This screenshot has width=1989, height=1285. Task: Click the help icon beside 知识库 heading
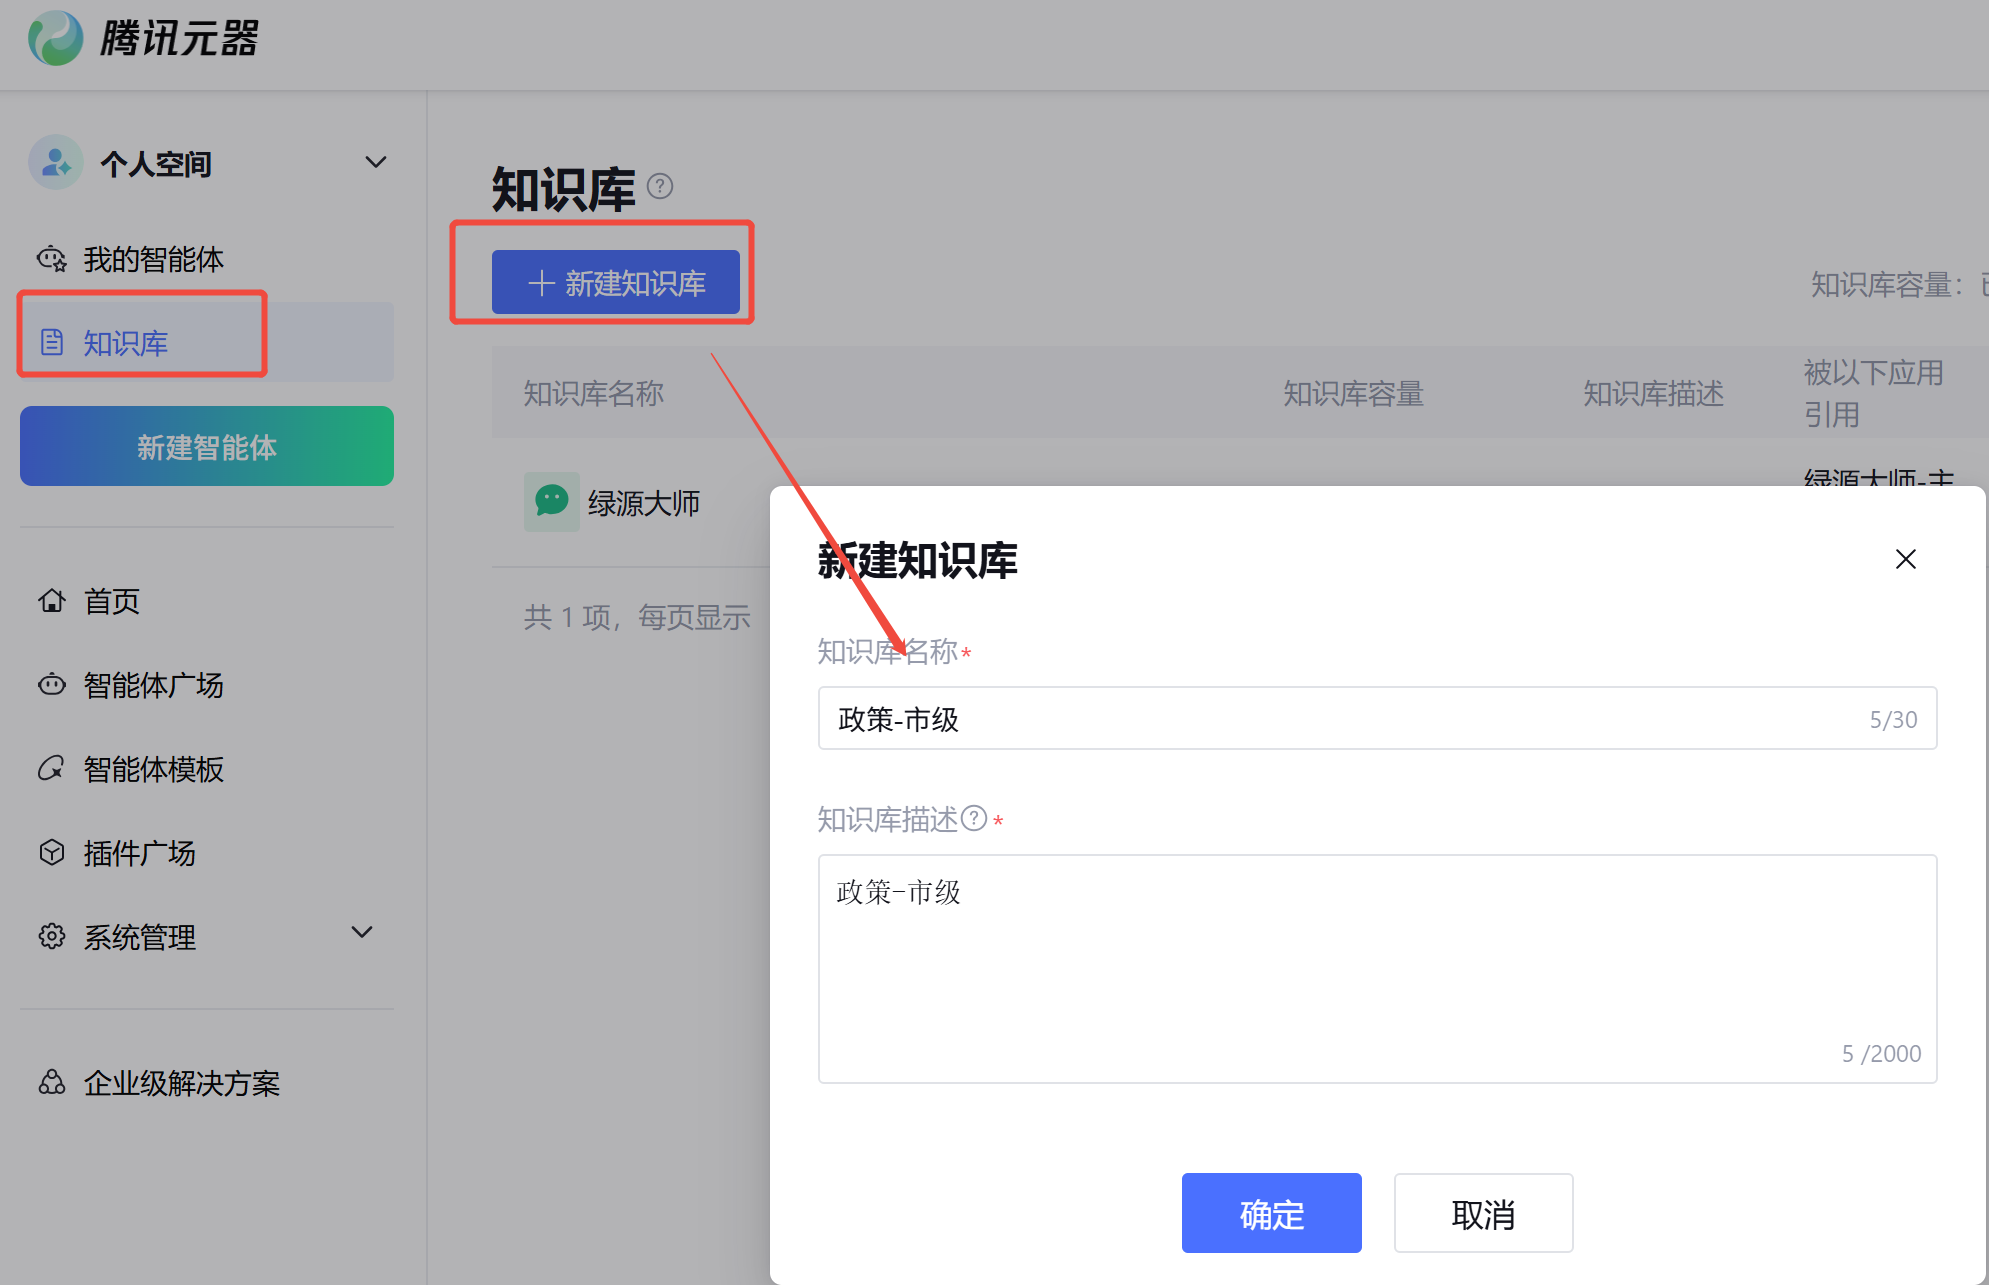660,186
